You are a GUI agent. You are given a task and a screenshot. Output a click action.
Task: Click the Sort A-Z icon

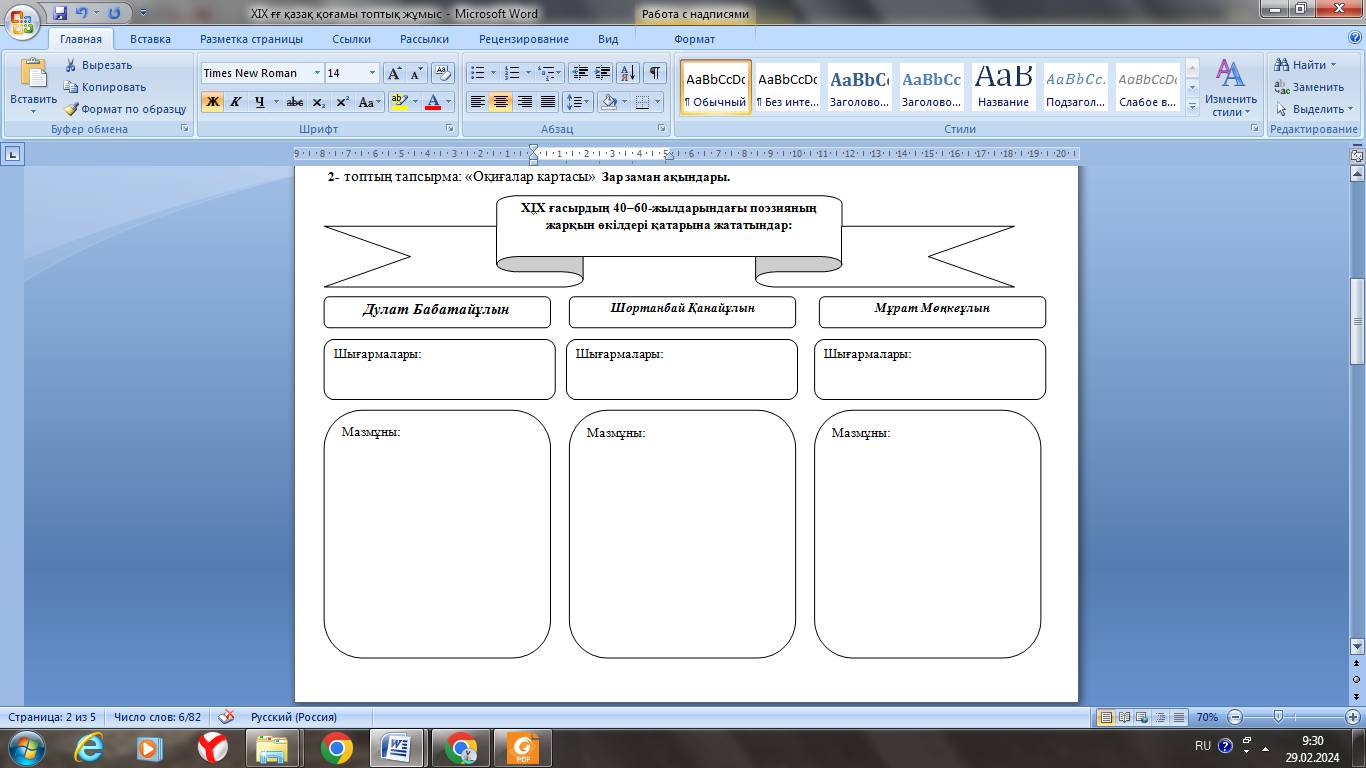tap(628, 73)
